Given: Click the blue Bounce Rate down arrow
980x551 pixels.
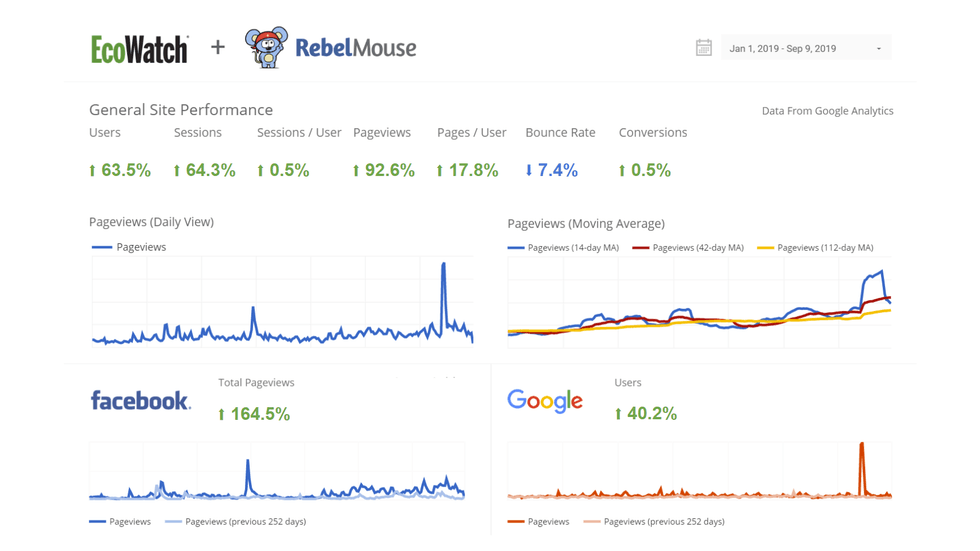Looking at the screenshot, I should [529, 171].
